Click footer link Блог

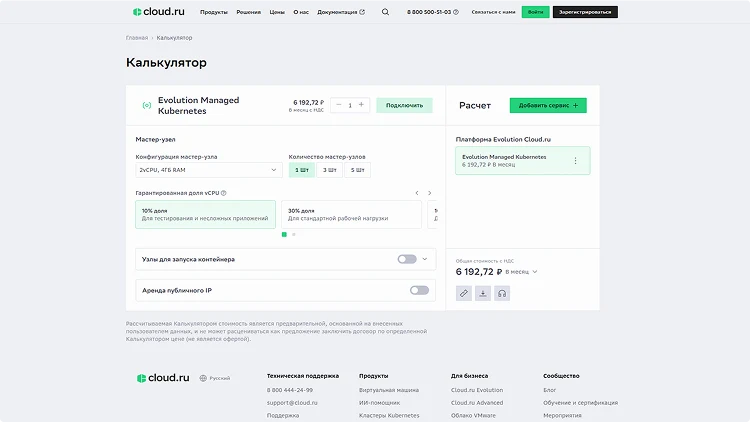click(x=550, y=390)
